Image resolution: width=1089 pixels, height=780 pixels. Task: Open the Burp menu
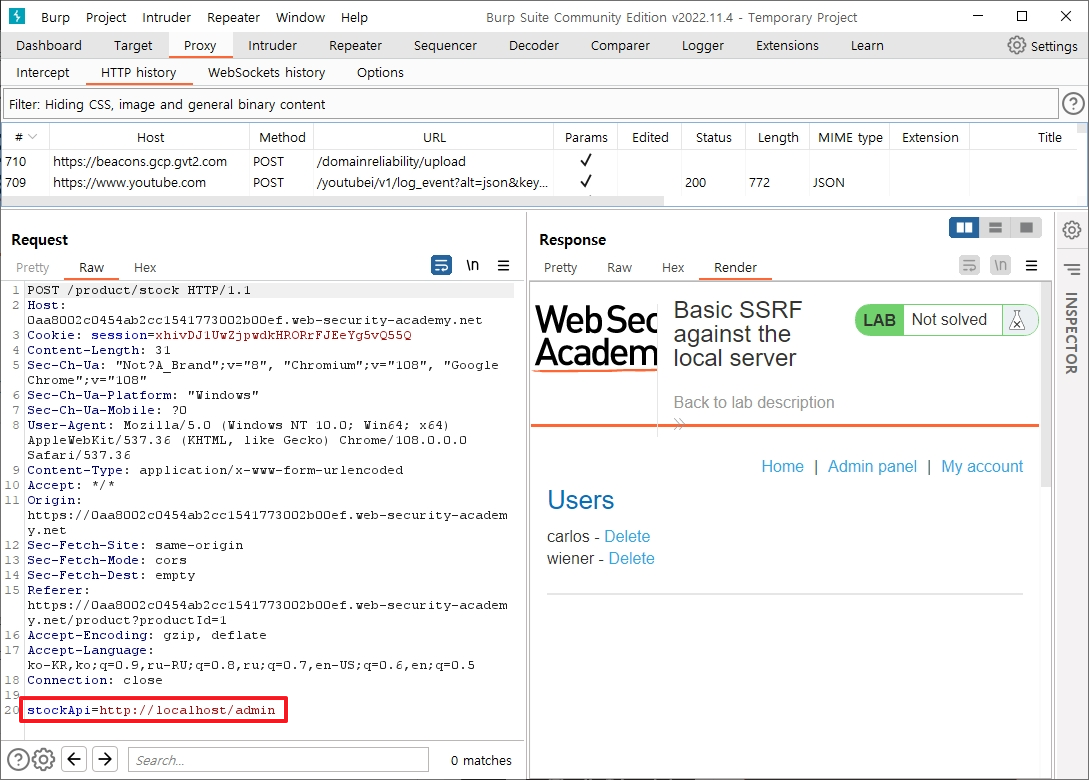coord(56,17)
